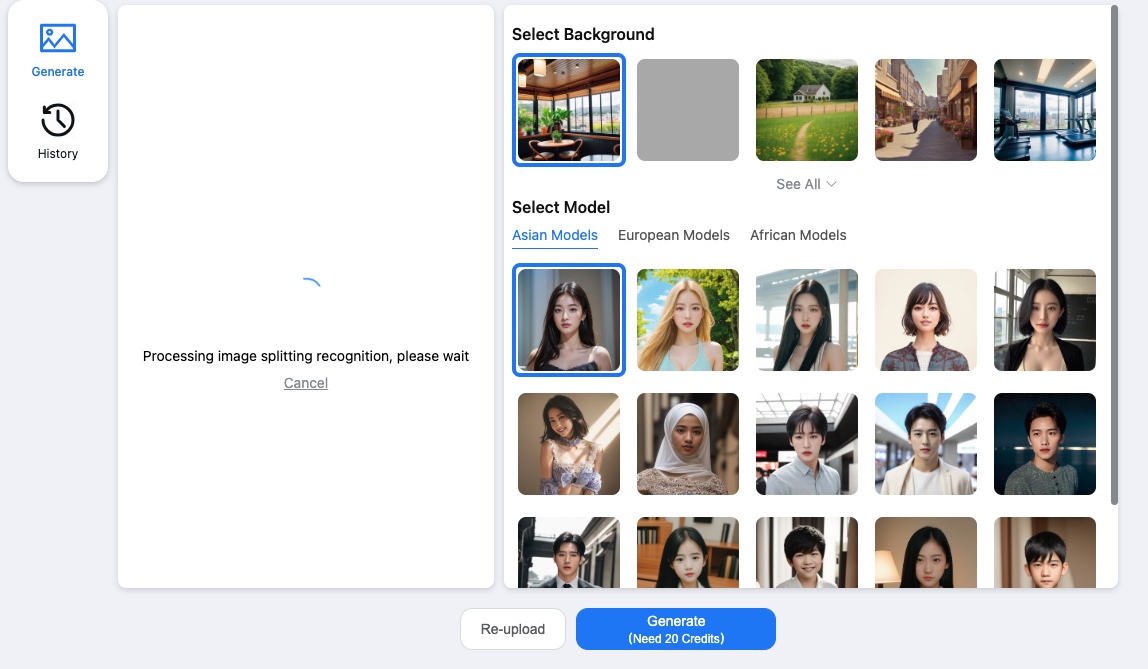Select the smiling woman in lace dress
This screenshot has height=669, width=1148.
point(569,444)
